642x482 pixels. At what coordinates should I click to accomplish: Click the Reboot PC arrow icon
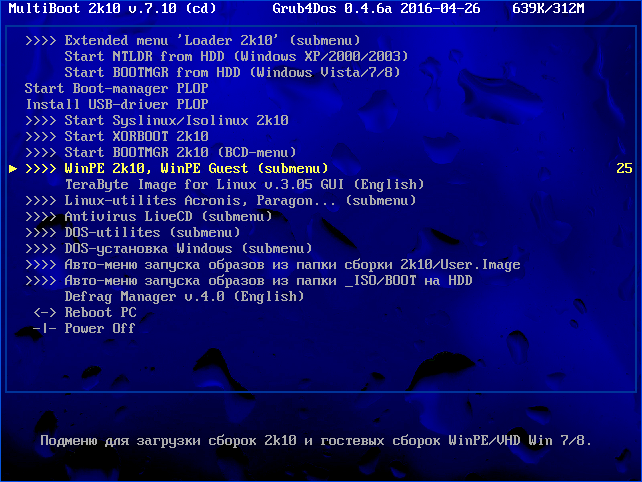45,312
